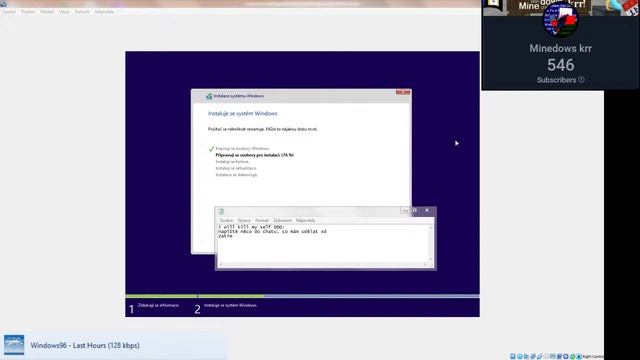Open VirtualBox Zařízení menu
Image resolution: width=640 pixels, height=360 pixels.
pos(82,12)
